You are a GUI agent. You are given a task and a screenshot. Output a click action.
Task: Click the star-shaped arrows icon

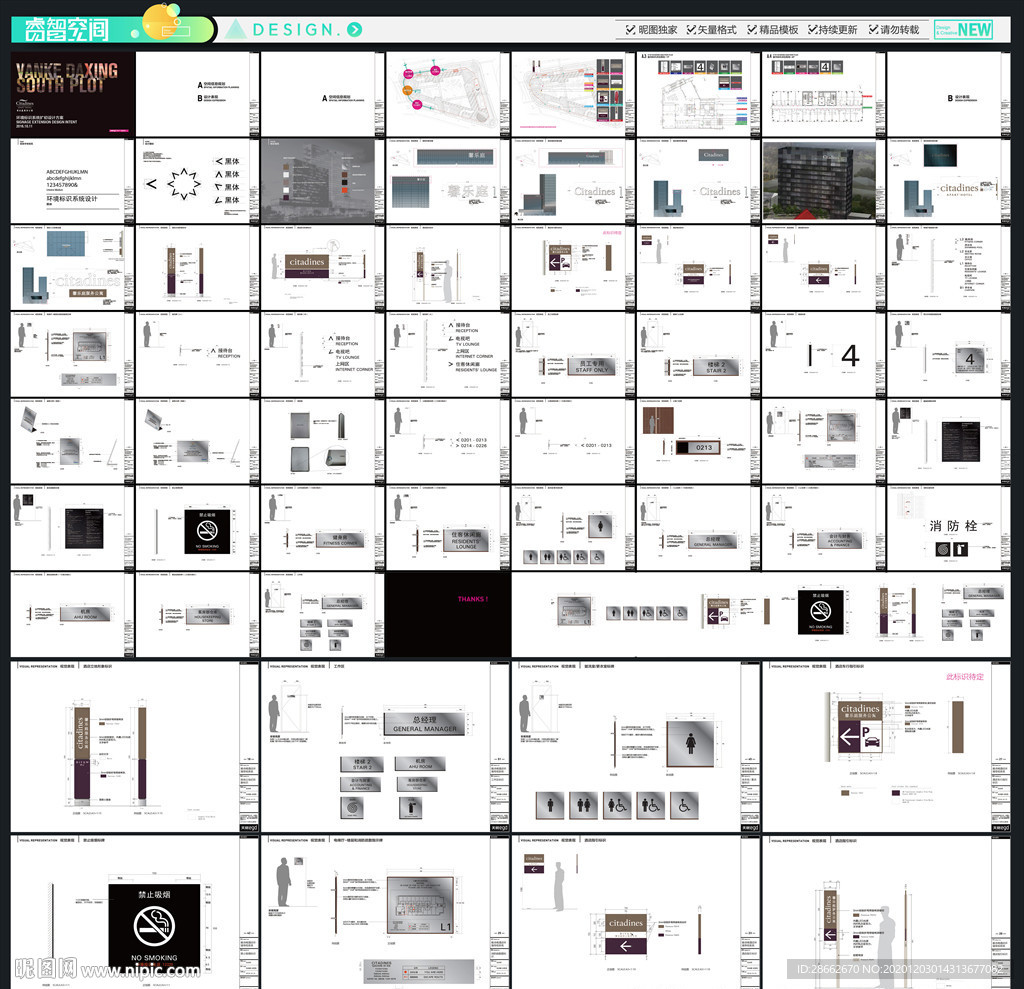[x=184, y=184]
